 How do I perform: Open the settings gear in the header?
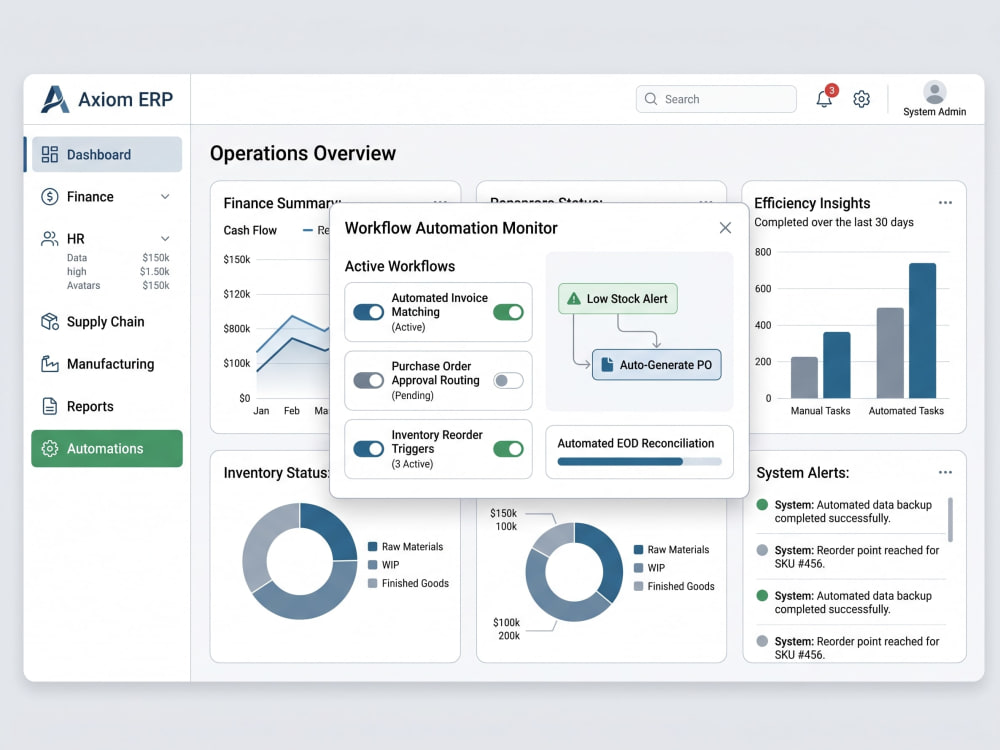tap(862, 99)
